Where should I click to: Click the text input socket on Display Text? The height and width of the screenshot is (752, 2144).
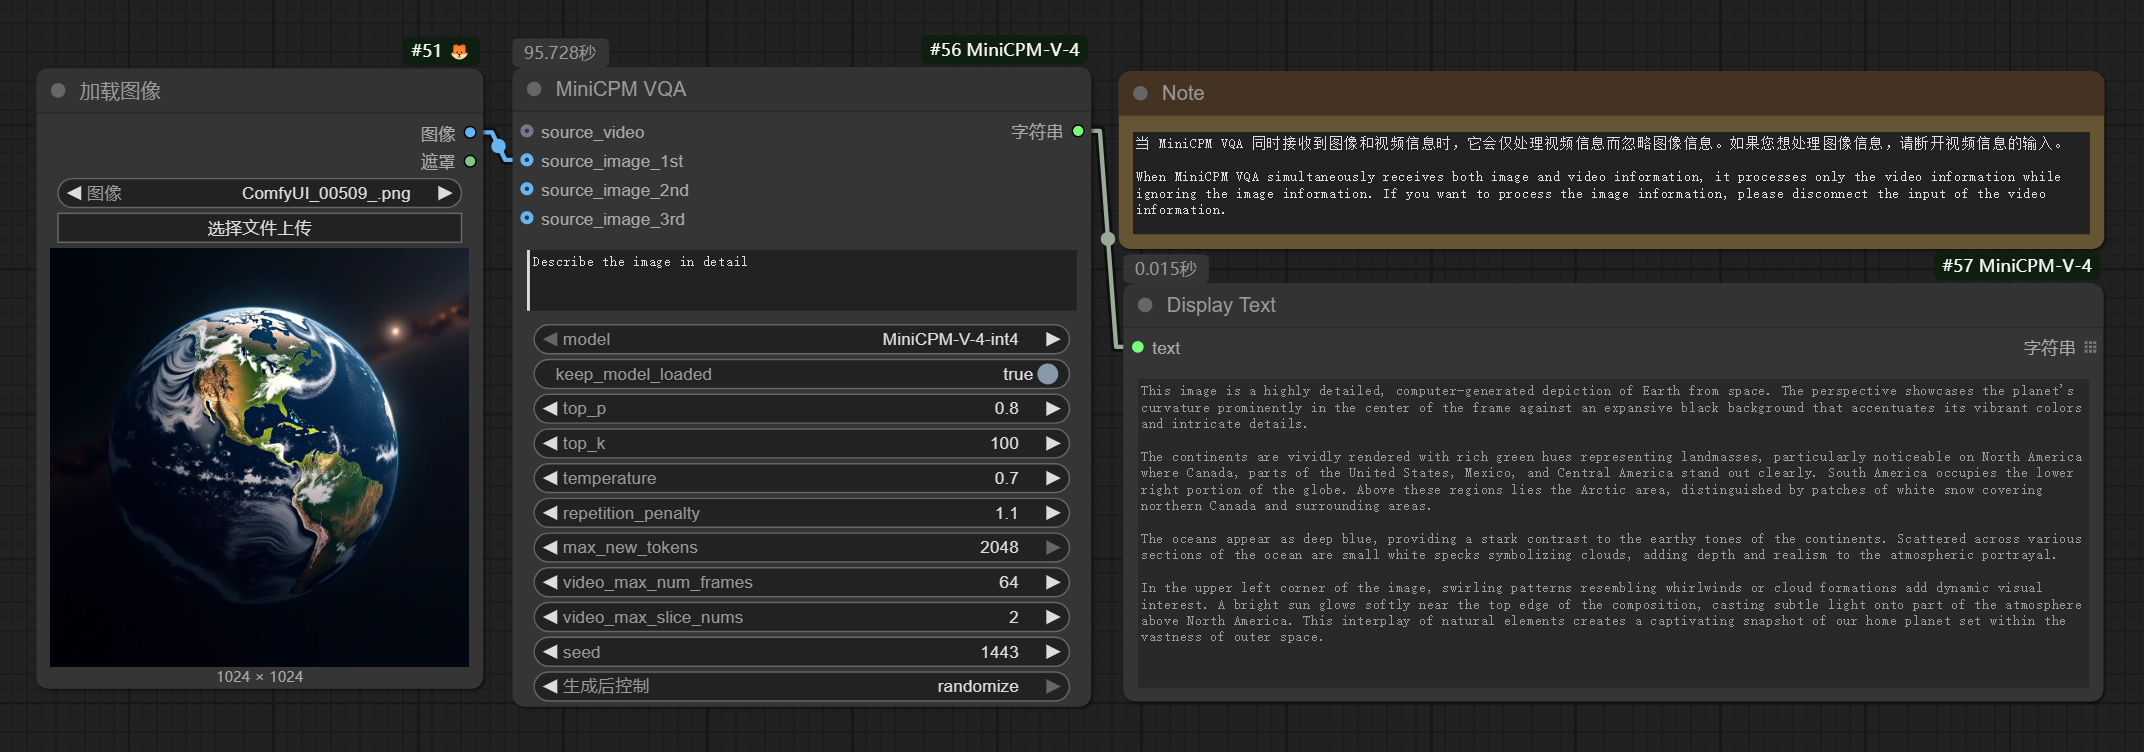point(1138,347)
